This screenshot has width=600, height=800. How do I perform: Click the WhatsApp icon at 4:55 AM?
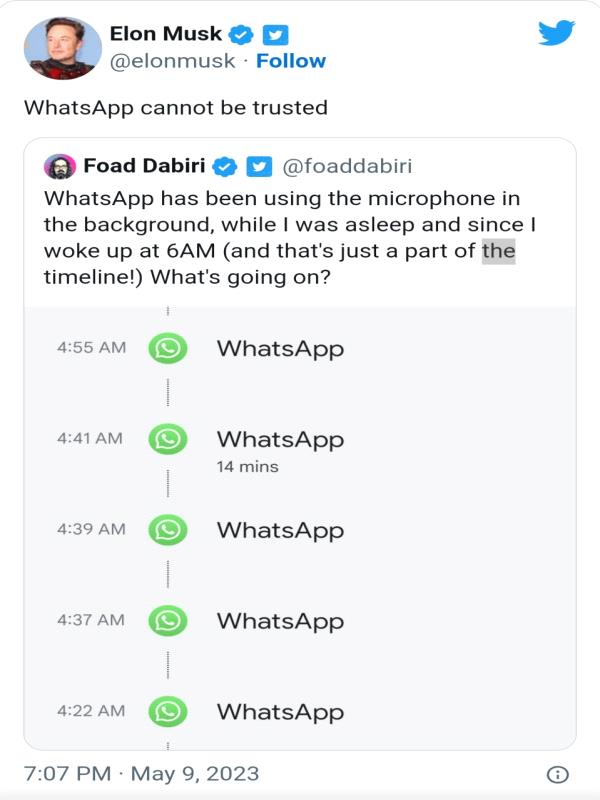[168, 348]
